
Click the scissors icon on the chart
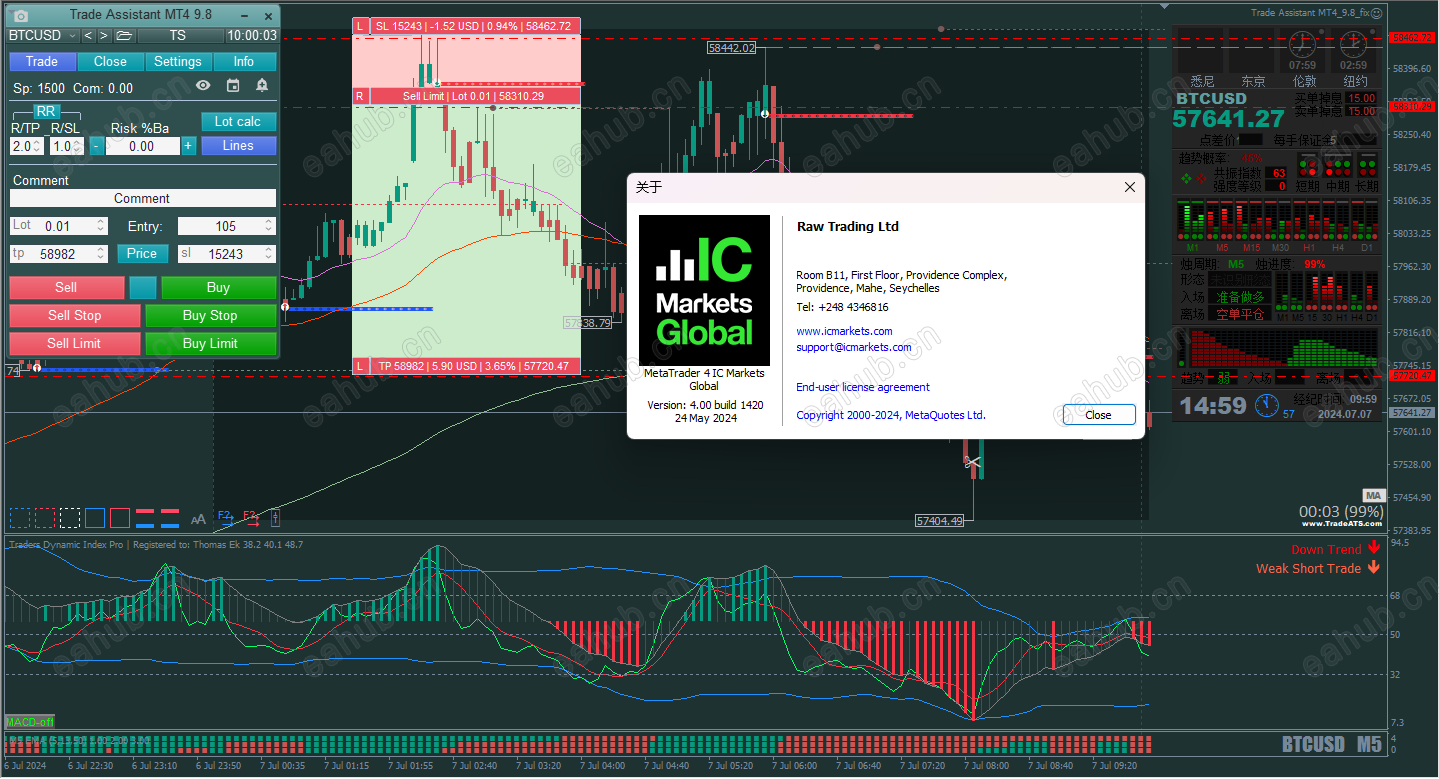coord(973,462)
